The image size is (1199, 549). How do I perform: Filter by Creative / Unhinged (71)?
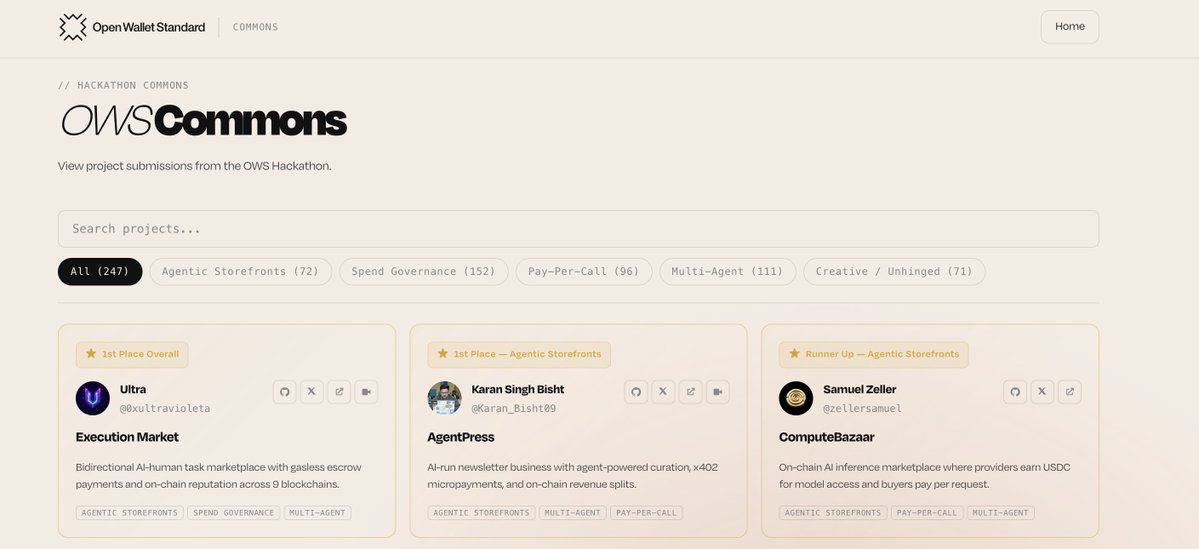click(x=894, y=271)
